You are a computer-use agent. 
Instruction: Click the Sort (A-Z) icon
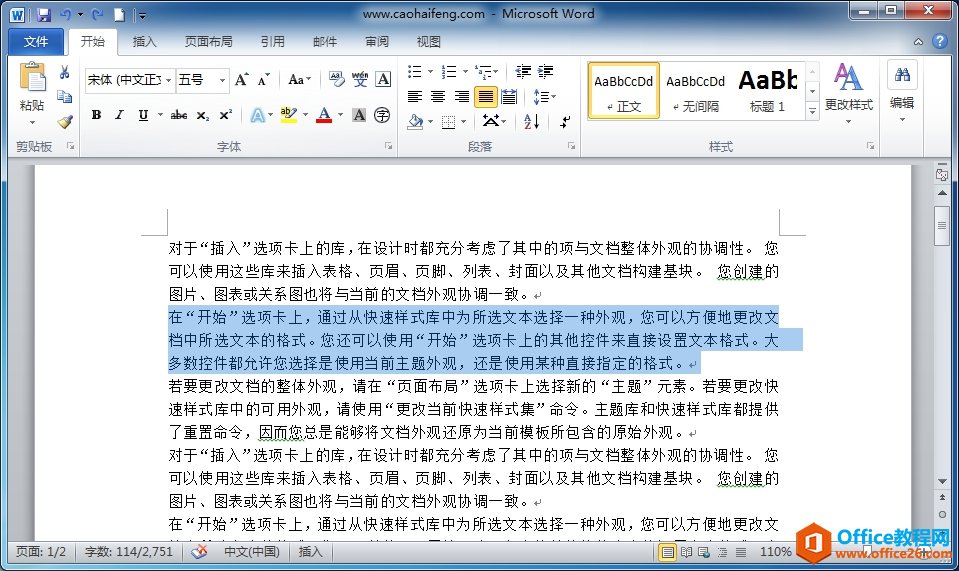531,122
